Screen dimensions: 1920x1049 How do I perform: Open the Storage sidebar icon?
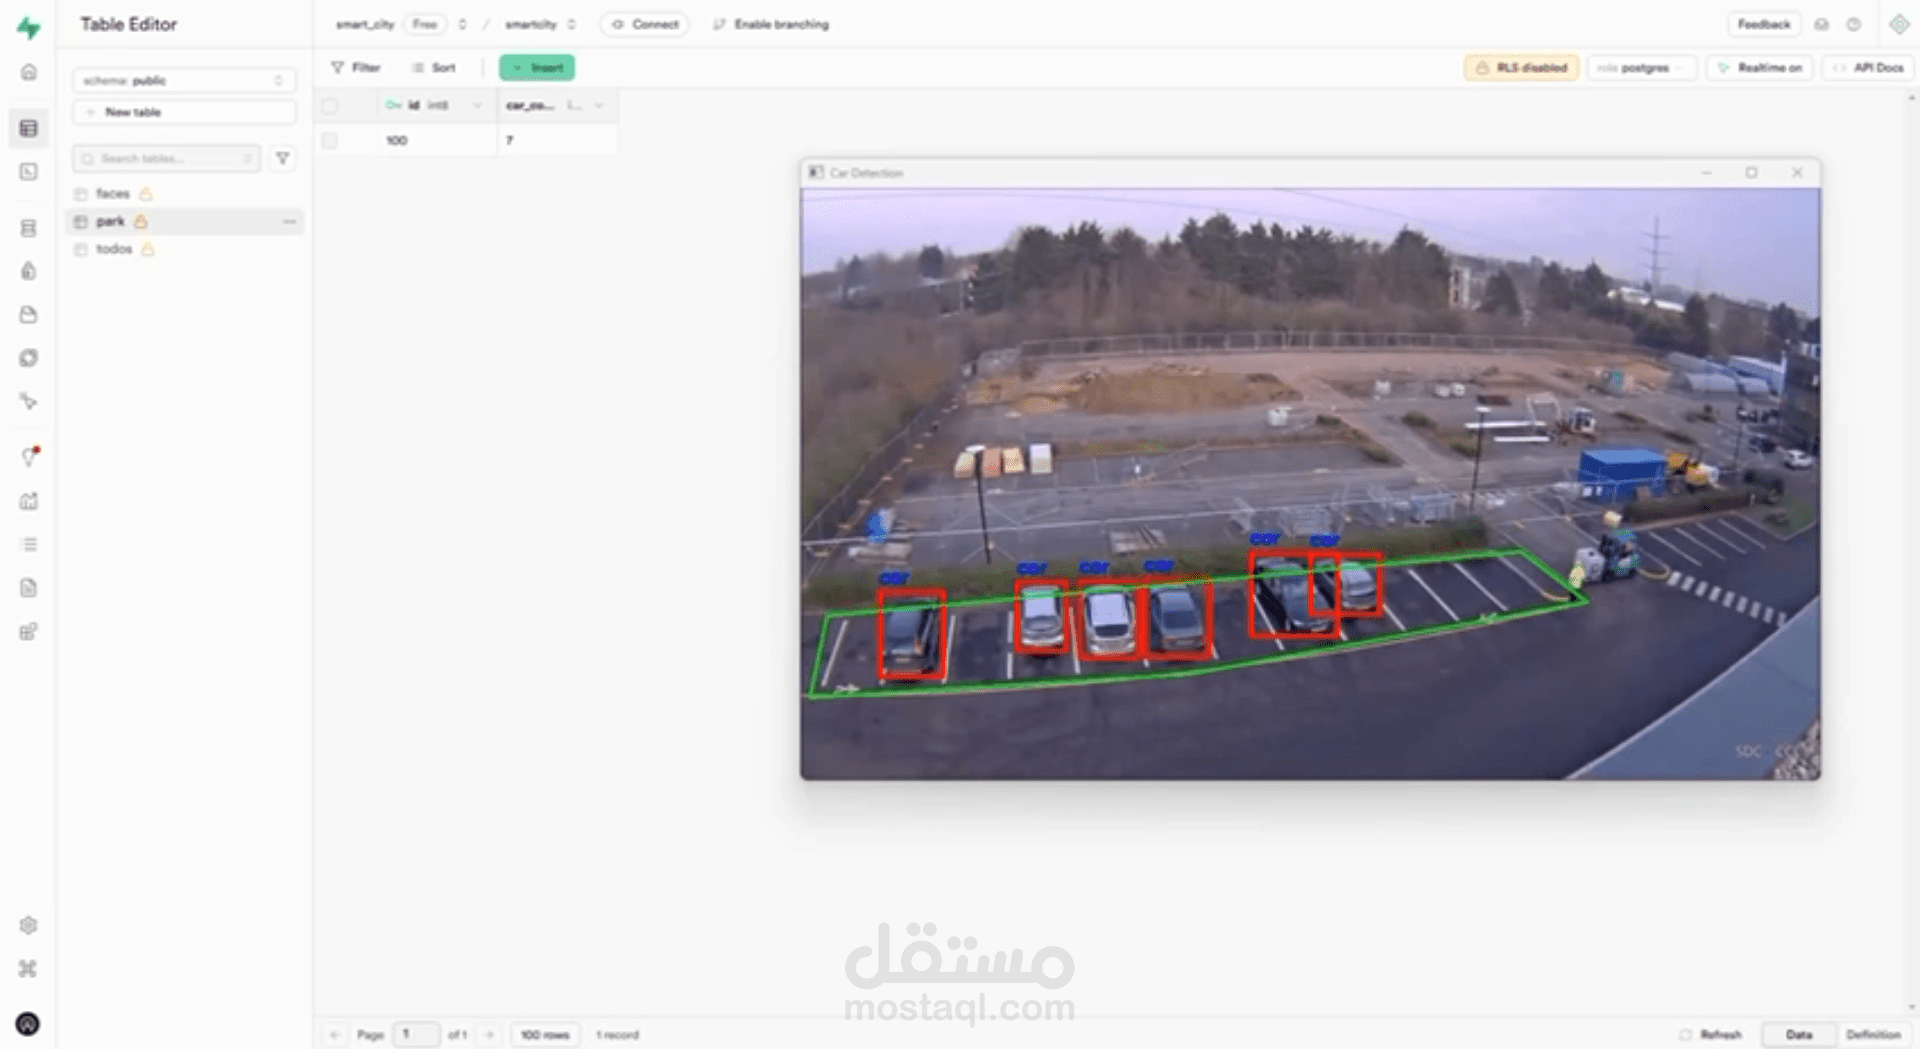pyautogui.click(x=29, y=315)
